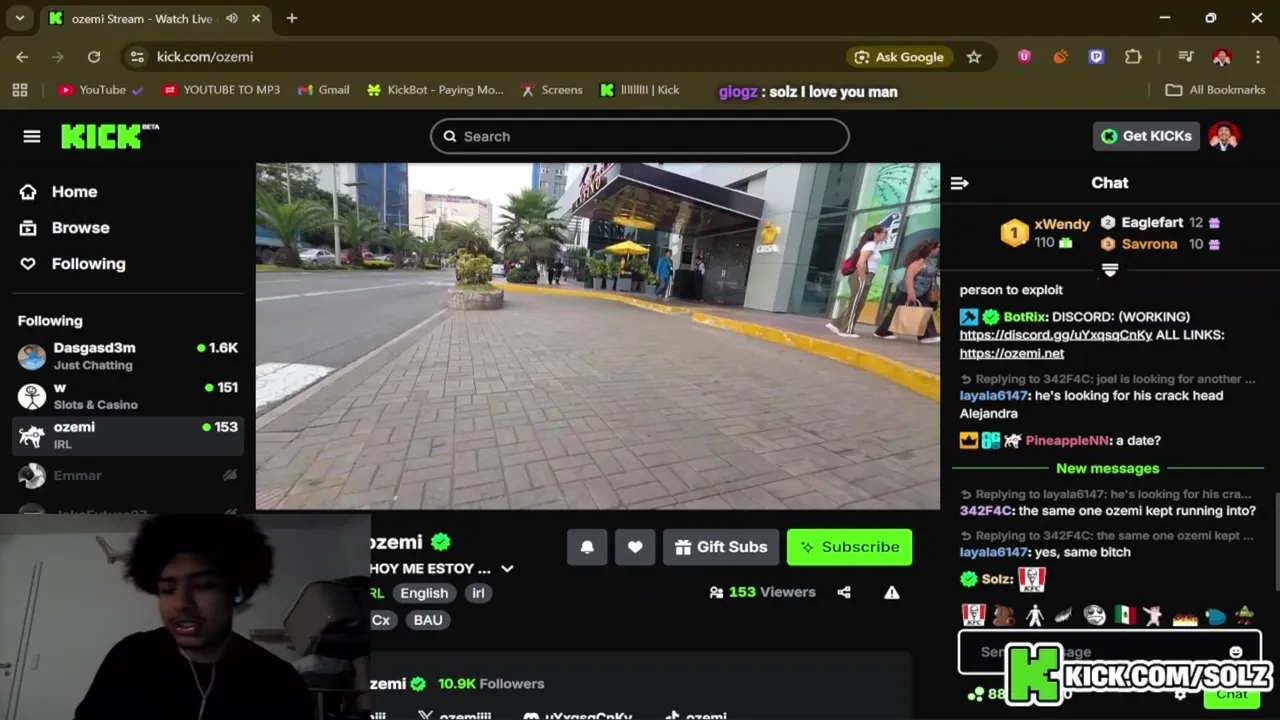Report stream with warning icon
Screen dimensions: 1280x720
(892, 592)
